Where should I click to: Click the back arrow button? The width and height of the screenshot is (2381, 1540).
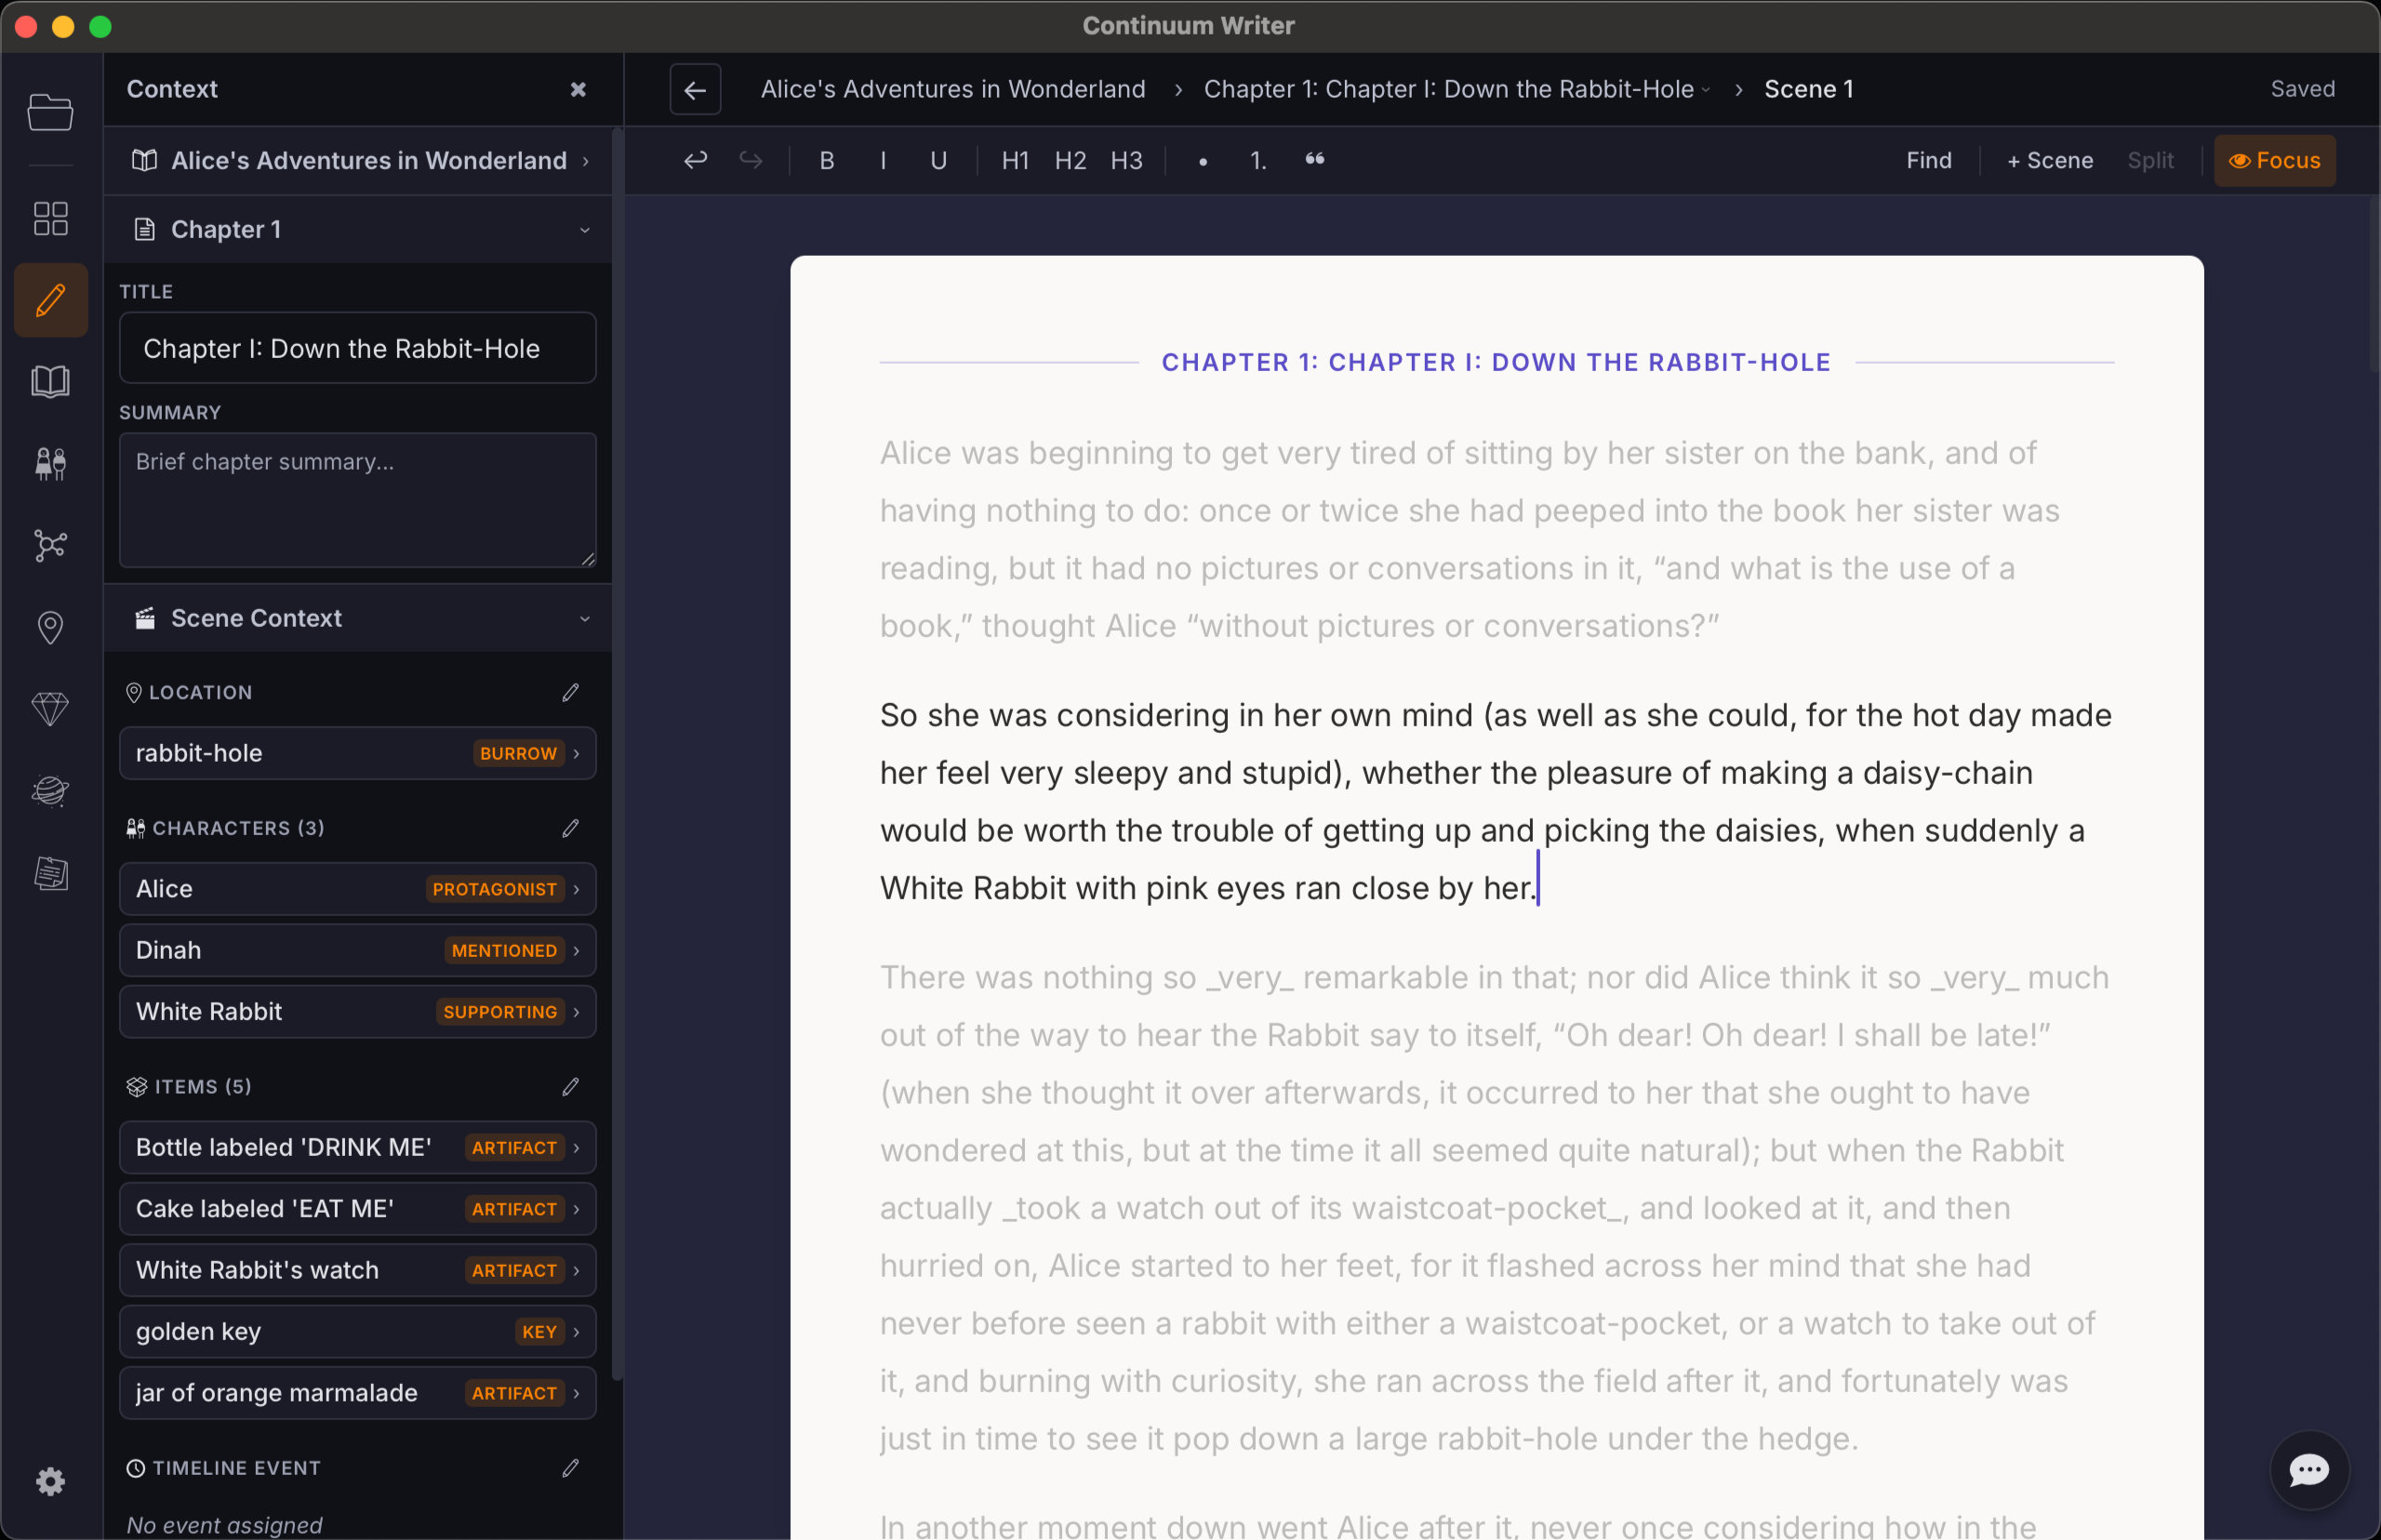click(x=695, y=89)
